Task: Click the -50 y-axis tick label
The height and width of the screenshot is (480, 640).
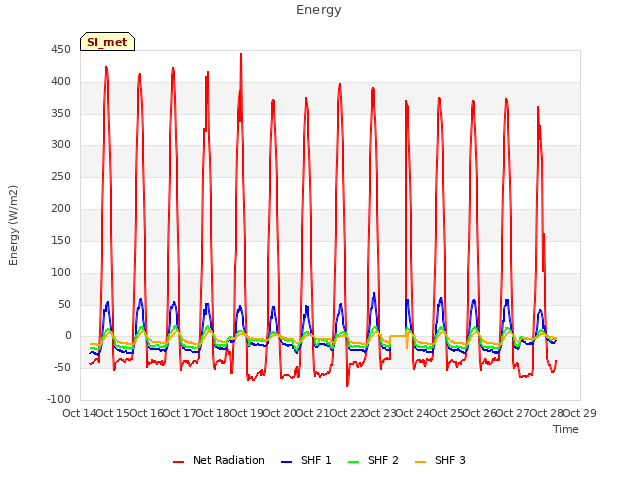Action: (x=61, y=368)
